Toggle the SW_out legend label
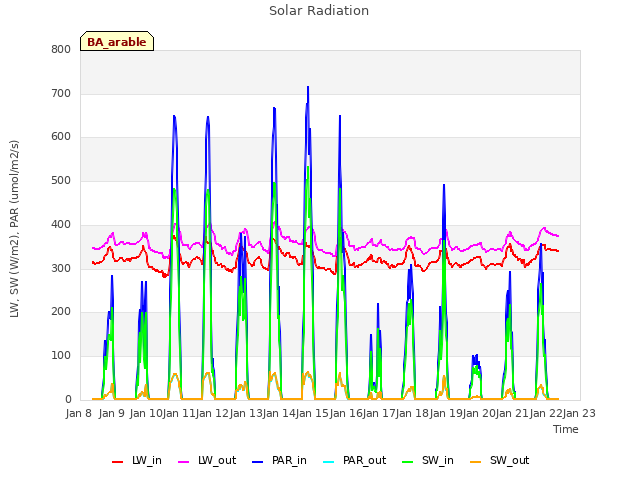Image resolution: width=640 pixels, height=480 pixels. [509, 460]
